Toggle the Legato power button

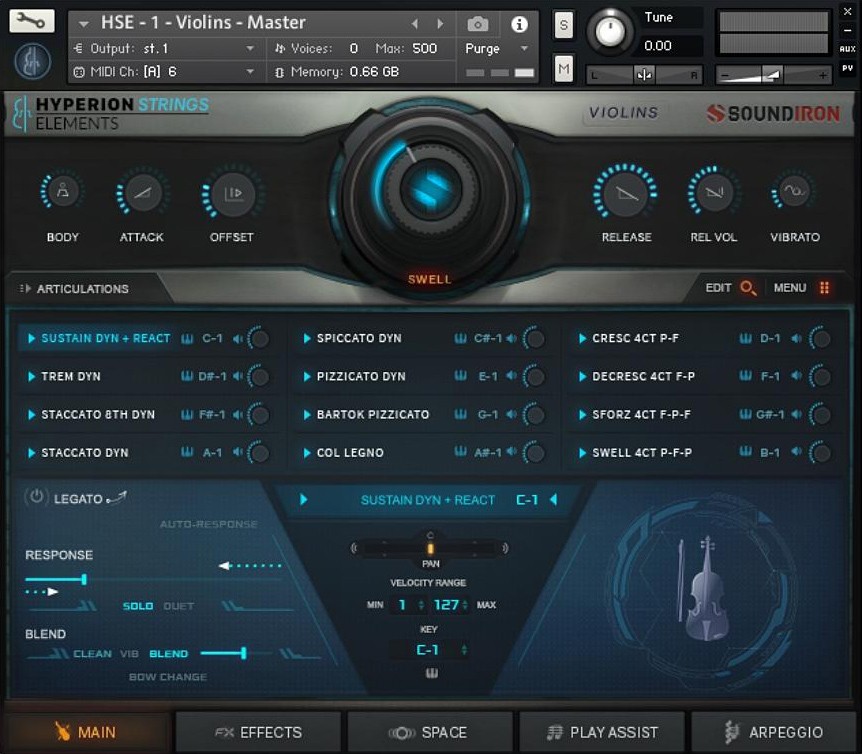coord(36,497)
